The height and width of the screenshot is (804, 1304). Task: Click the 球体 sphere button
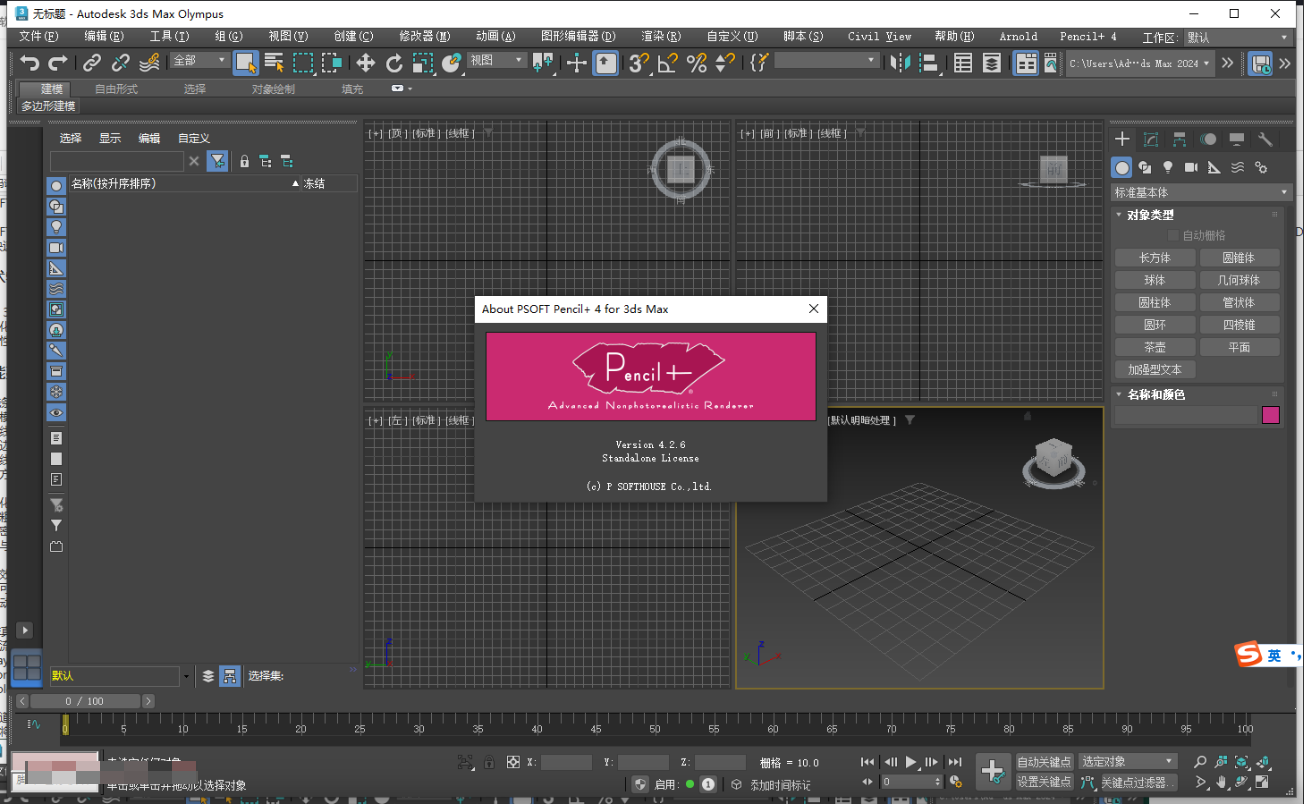1155,280
